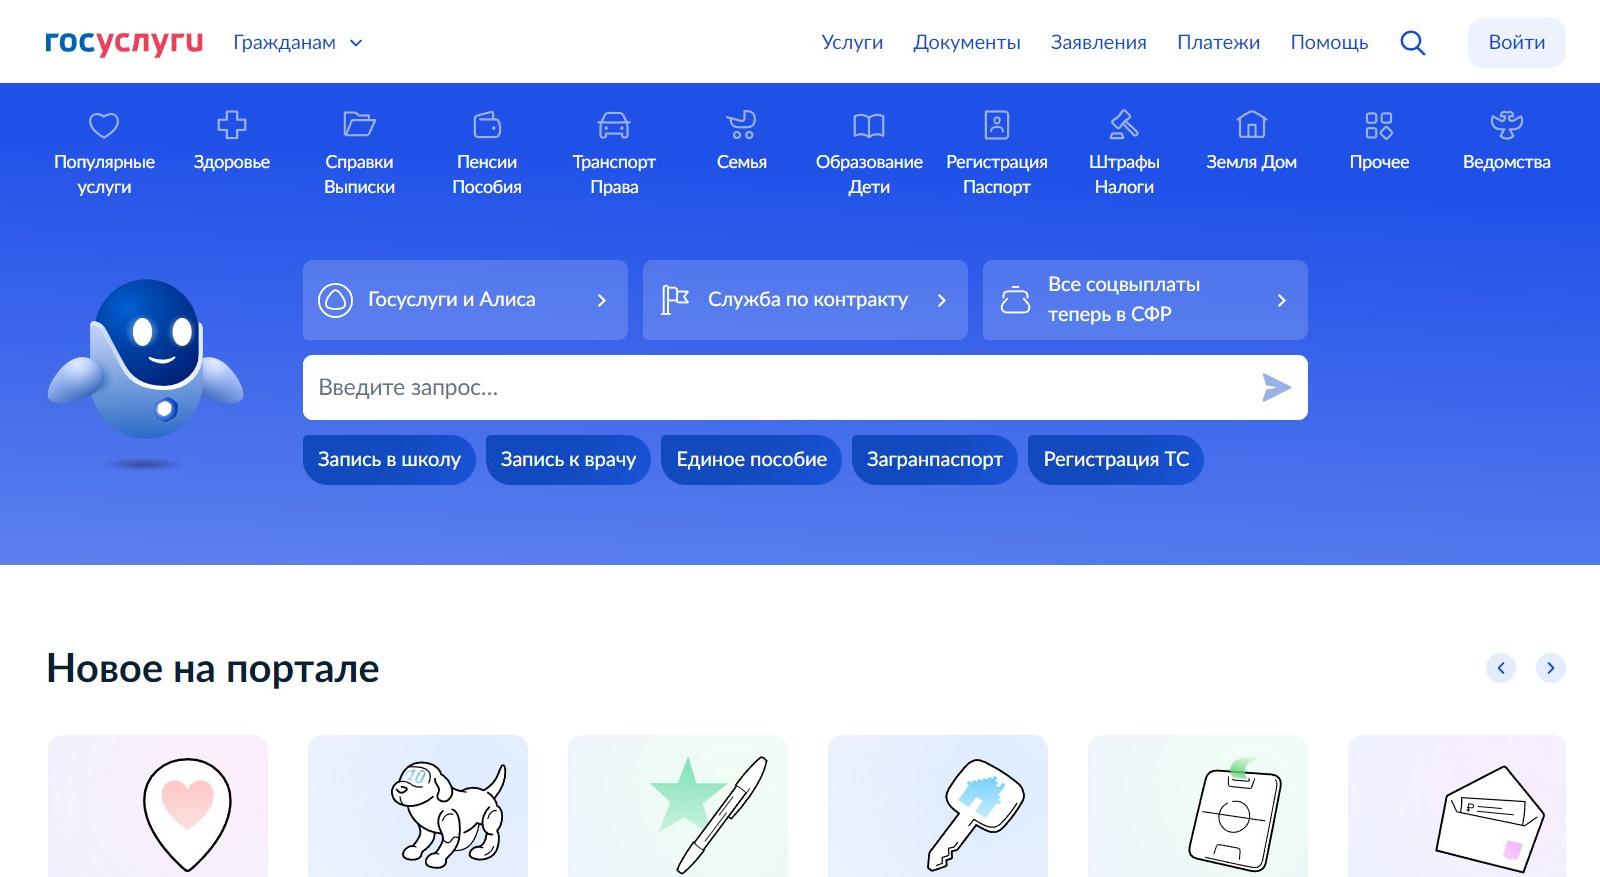The image size is (1600, 877).
Task: Open the robot dog news card
Action: coord(418,806)
